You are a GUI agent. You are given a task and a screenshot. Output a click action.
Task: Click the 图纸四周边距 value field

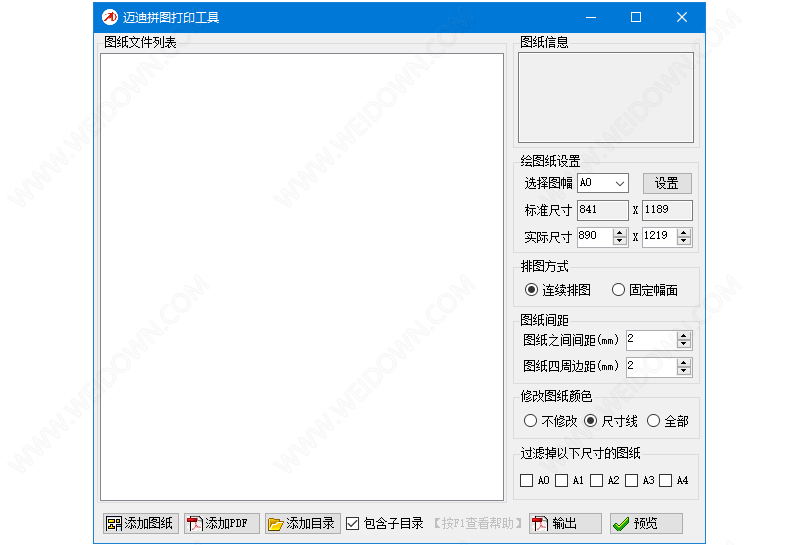point(651,367)
